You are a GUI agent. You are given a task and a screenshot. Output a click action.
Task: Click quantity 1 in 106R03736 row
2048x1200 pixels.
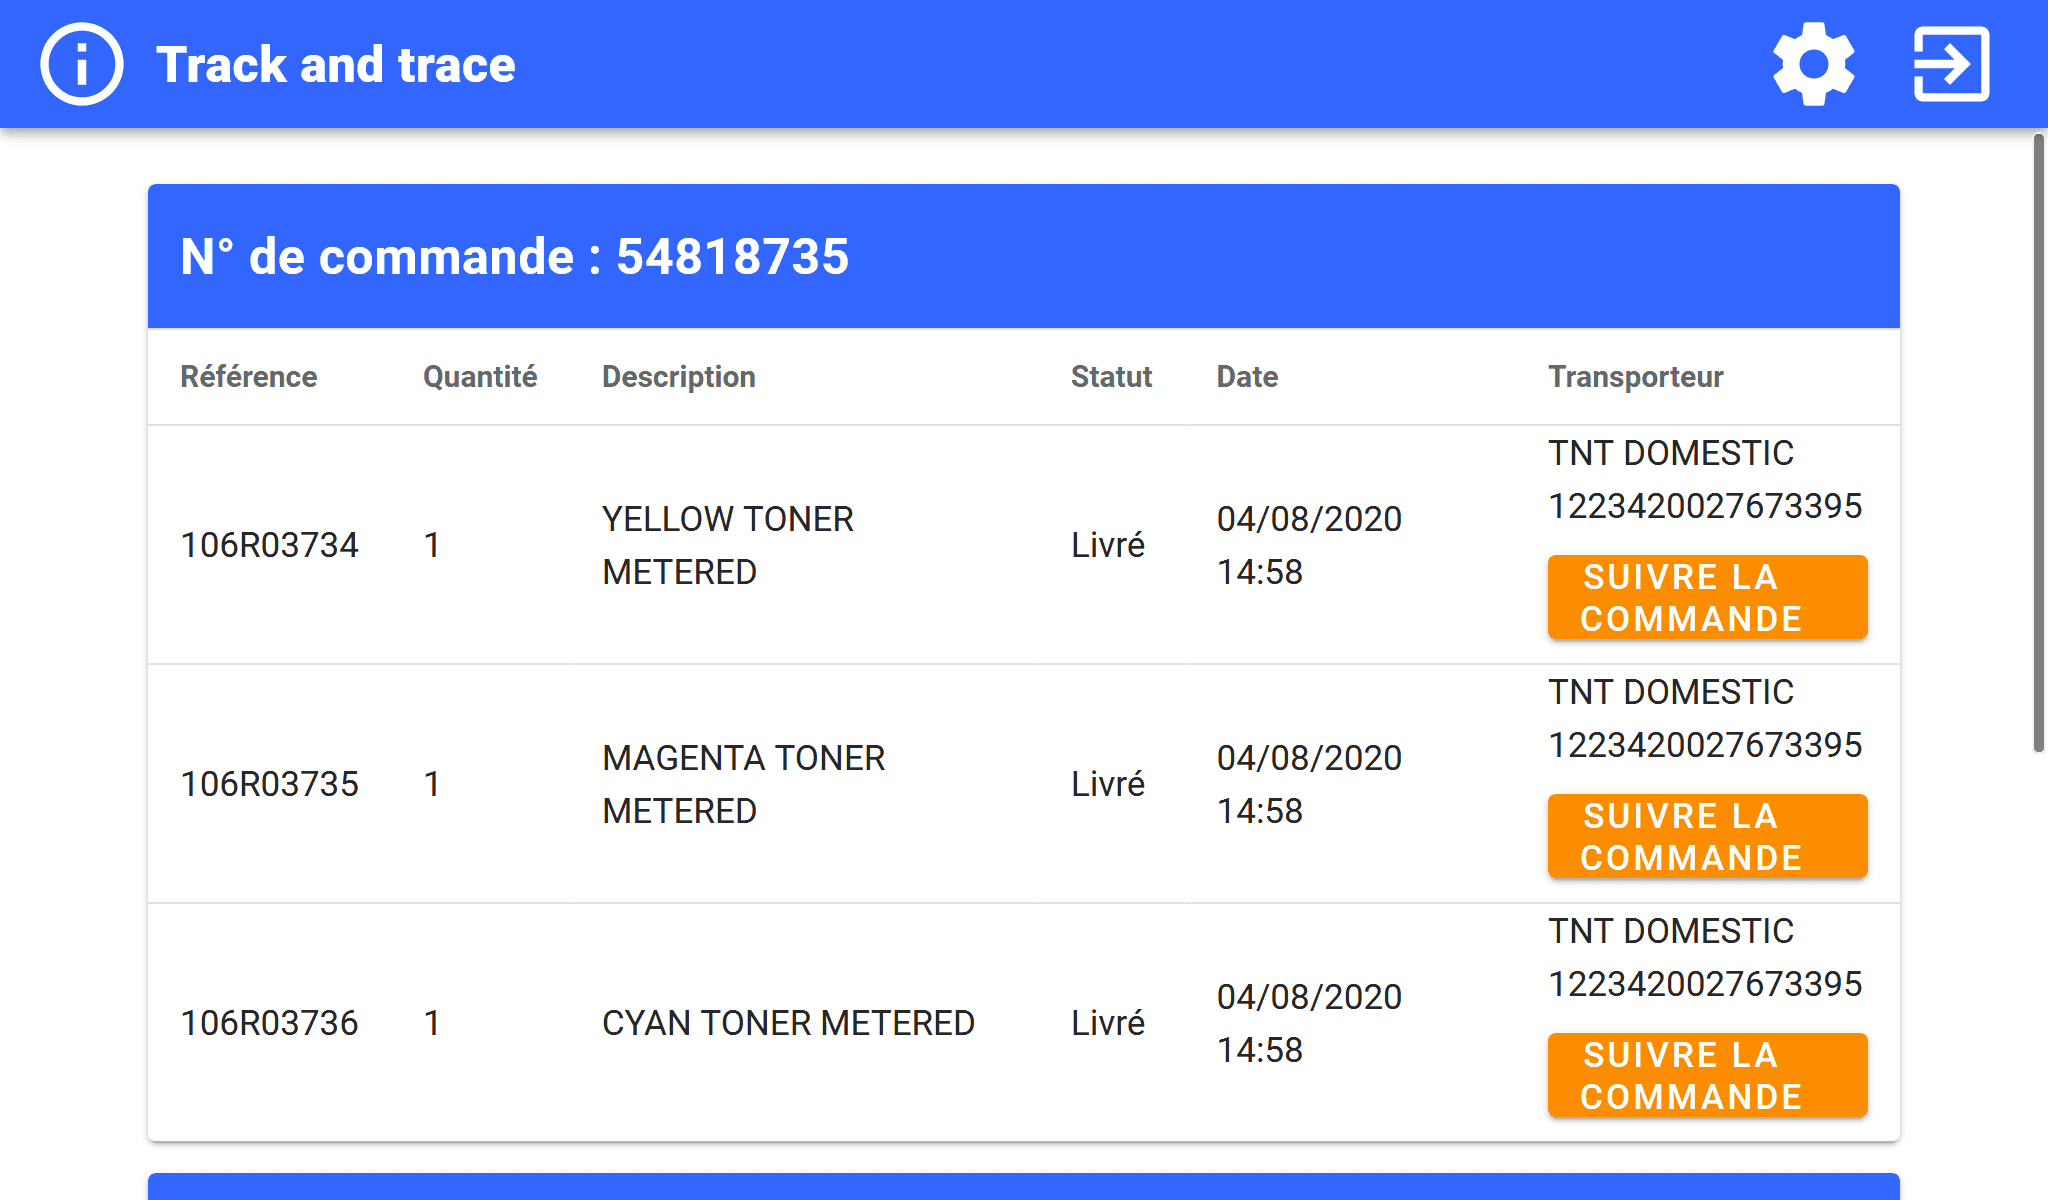point(432,1023)
